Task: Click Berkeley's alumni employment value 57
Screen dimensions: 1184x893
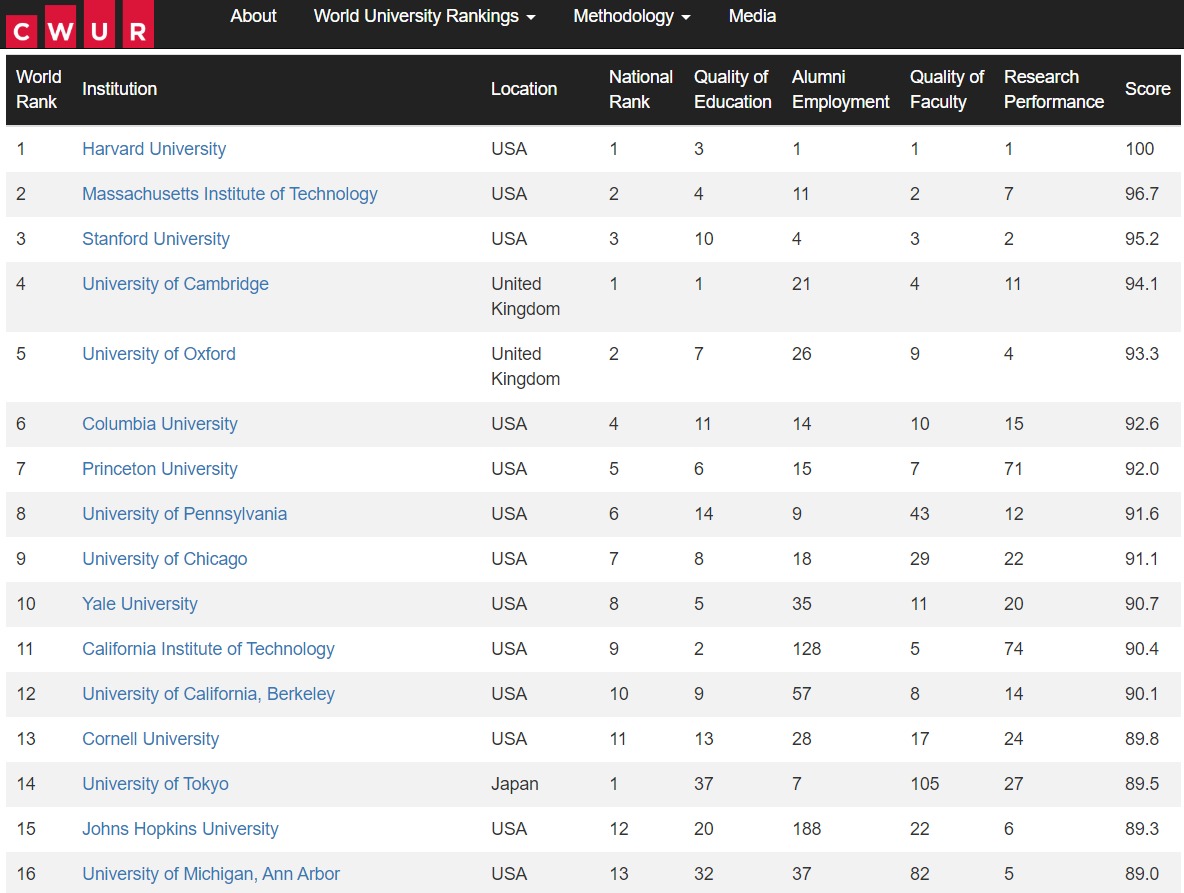Action: [x=802, y=694]
